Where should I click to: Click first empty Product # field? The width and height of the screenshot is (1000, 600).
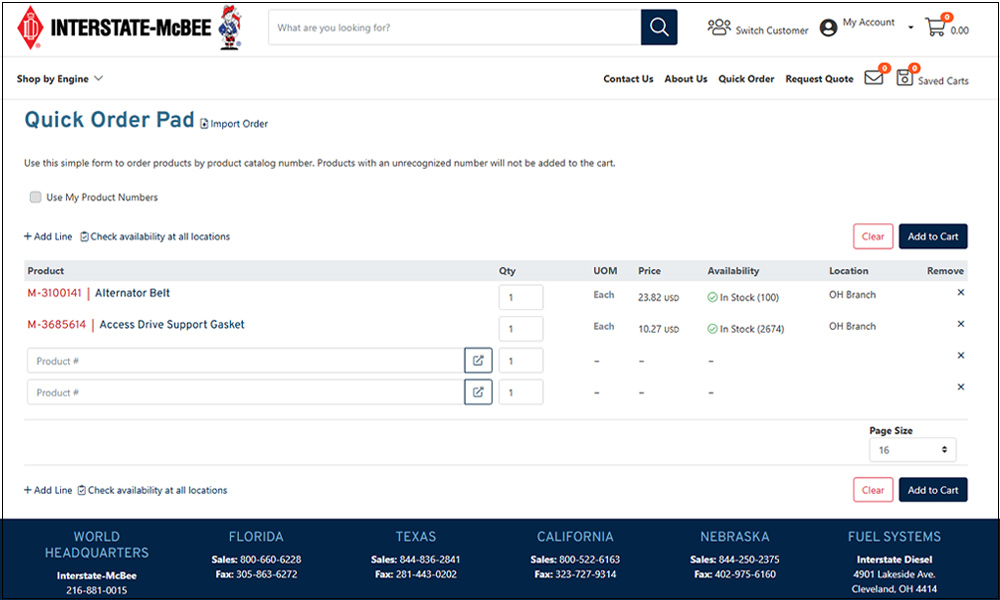tap(246, 361)
